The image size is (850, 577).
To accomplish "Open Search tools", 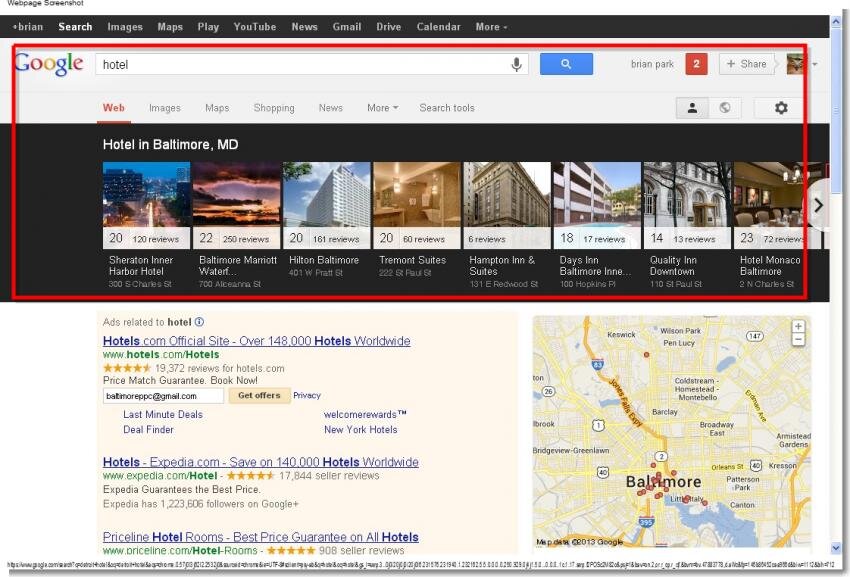I will (x=447, y=108).
